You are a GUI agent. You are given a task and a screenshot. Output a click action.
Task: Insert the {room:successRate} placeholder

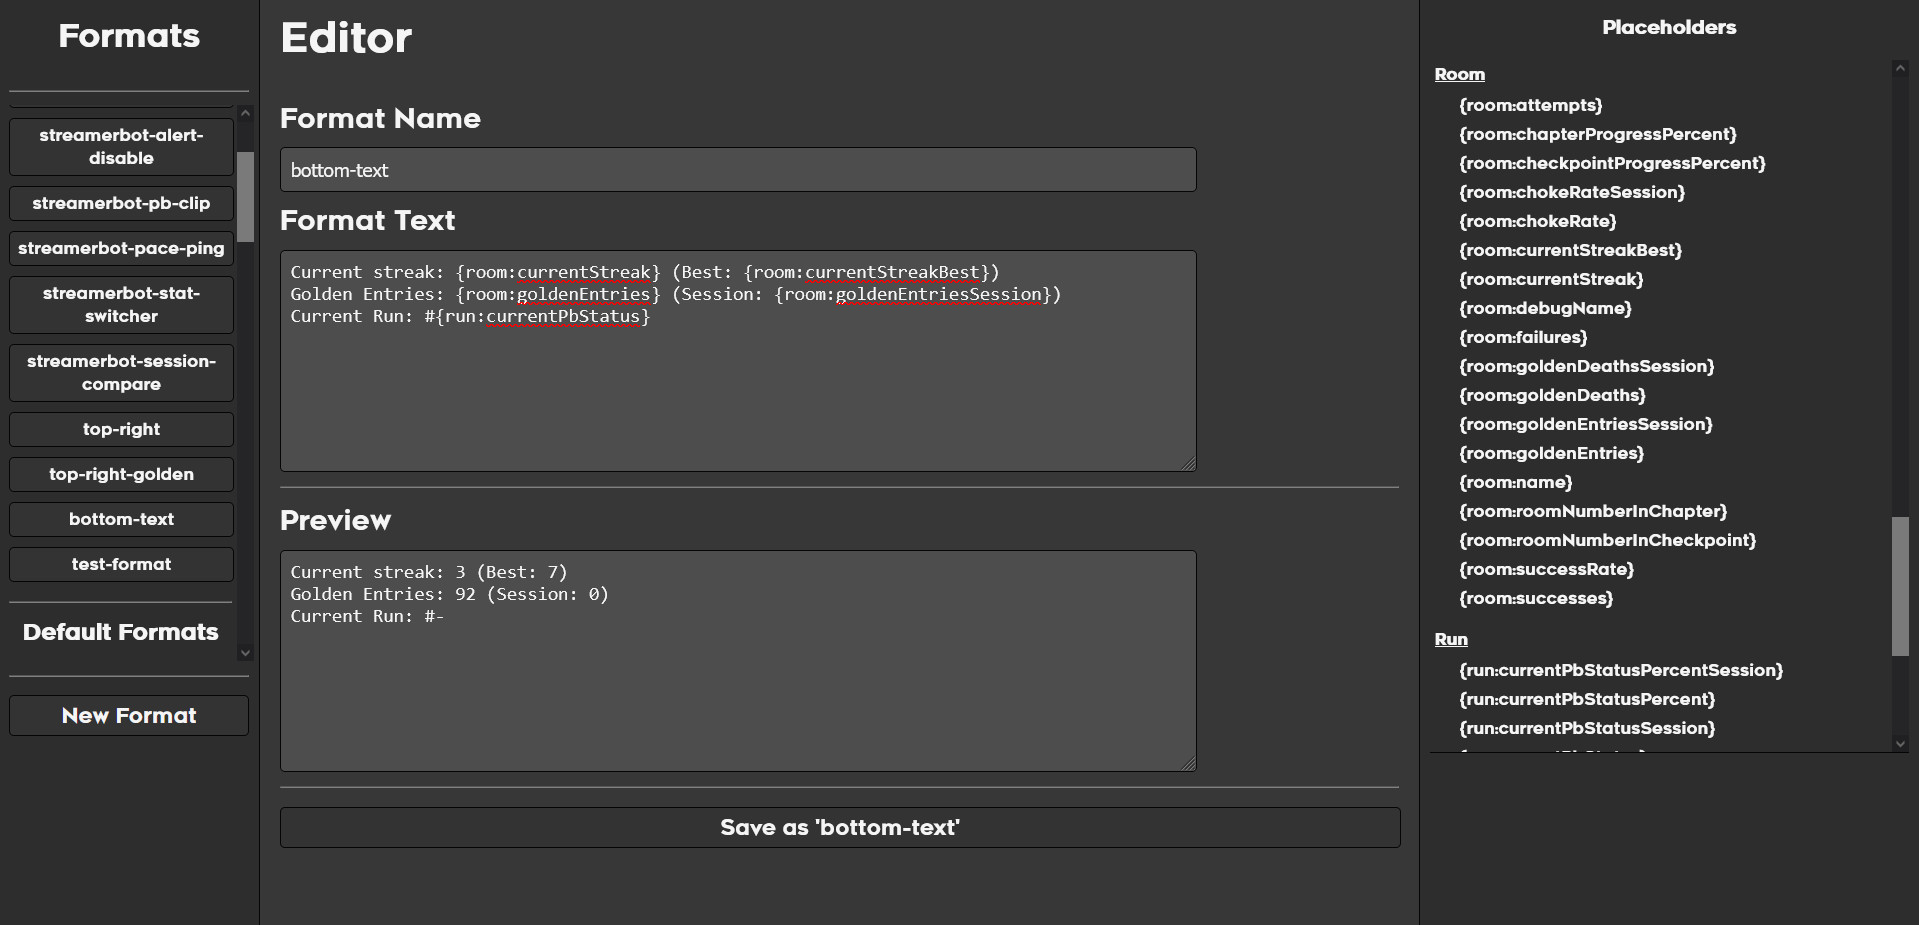(x=1546, y=569)
